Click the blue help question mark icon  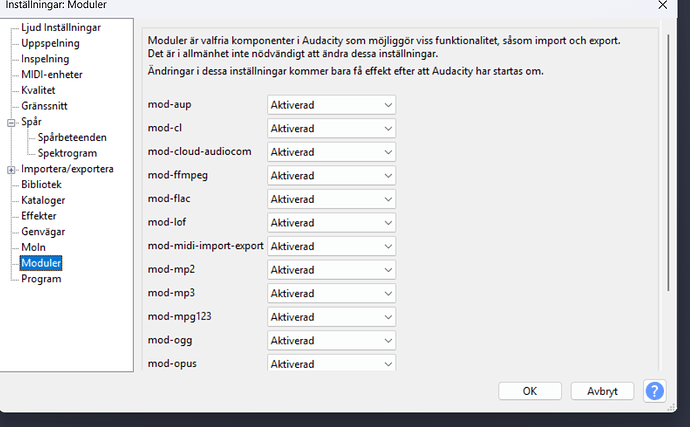coord(655,391)
